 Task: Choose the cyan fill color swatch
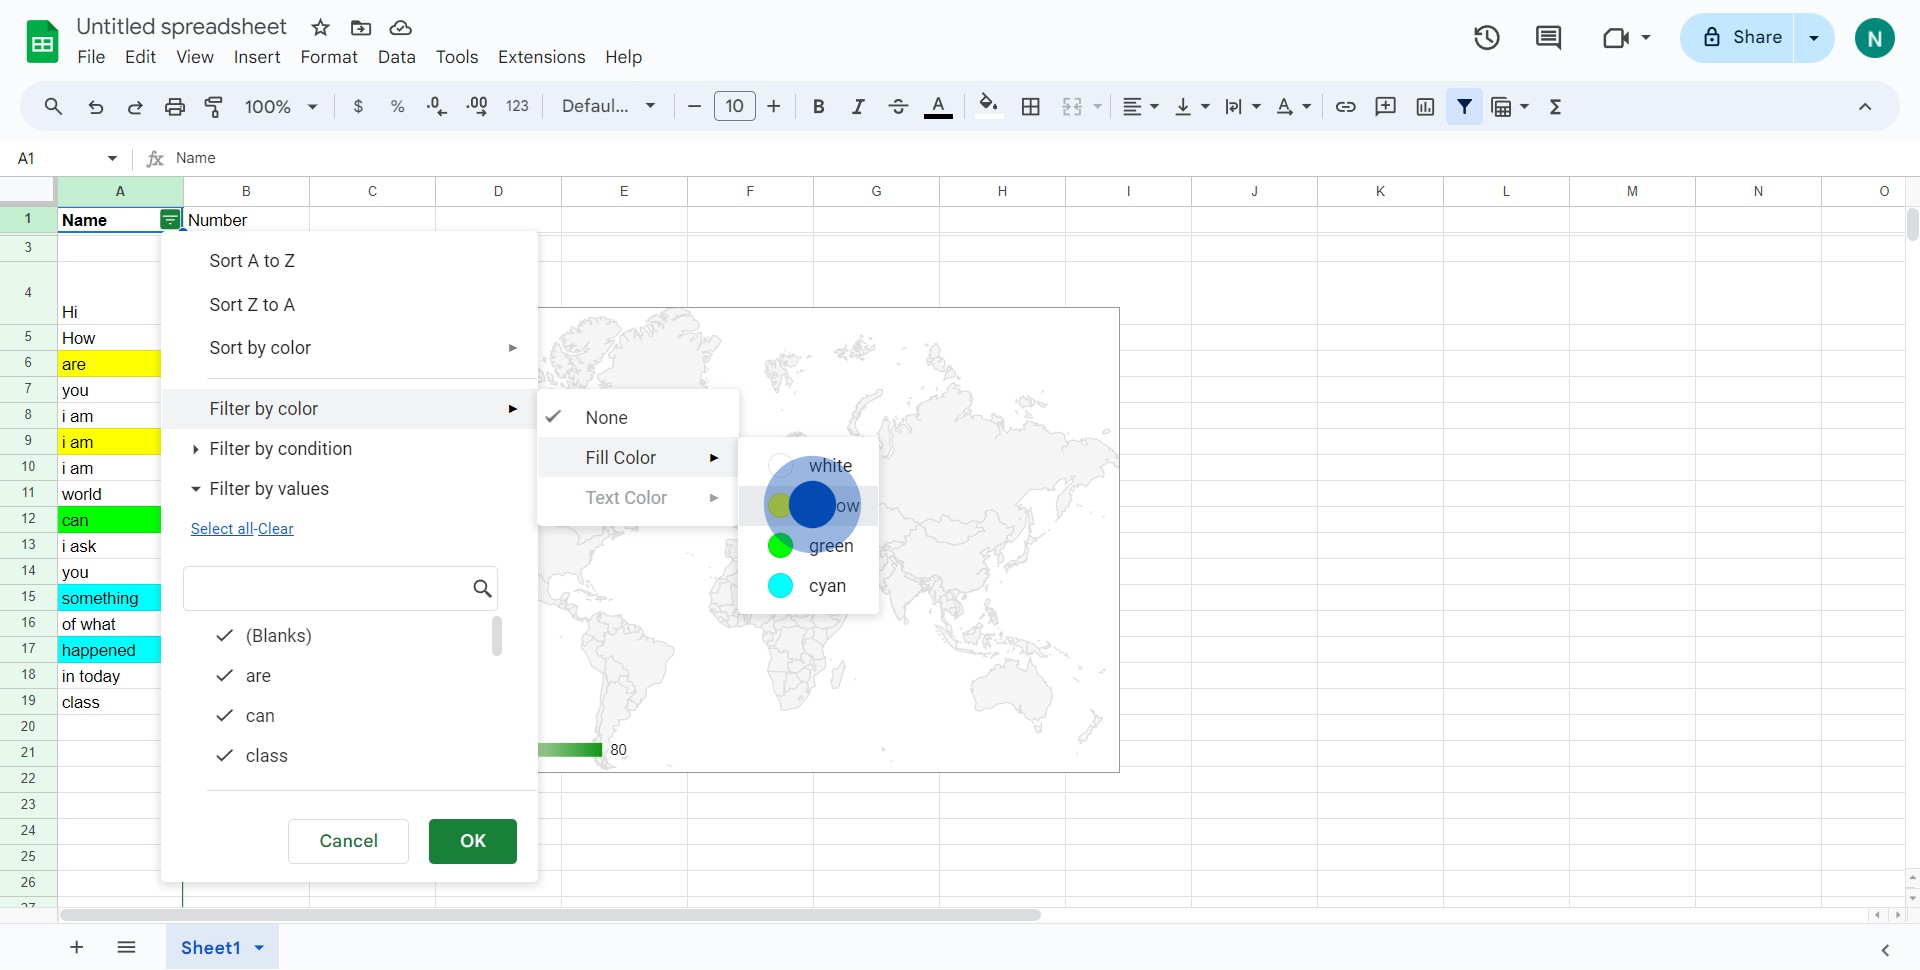pyautogui.click(x=781, y=586)
